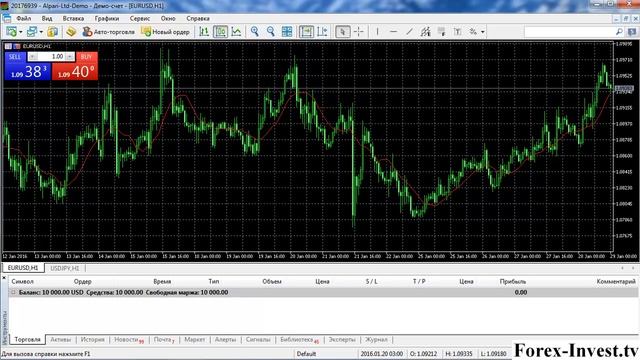Screen dimensions: 640x360
Task: Toggle chart auto scroll
Action: coord(306,31)
